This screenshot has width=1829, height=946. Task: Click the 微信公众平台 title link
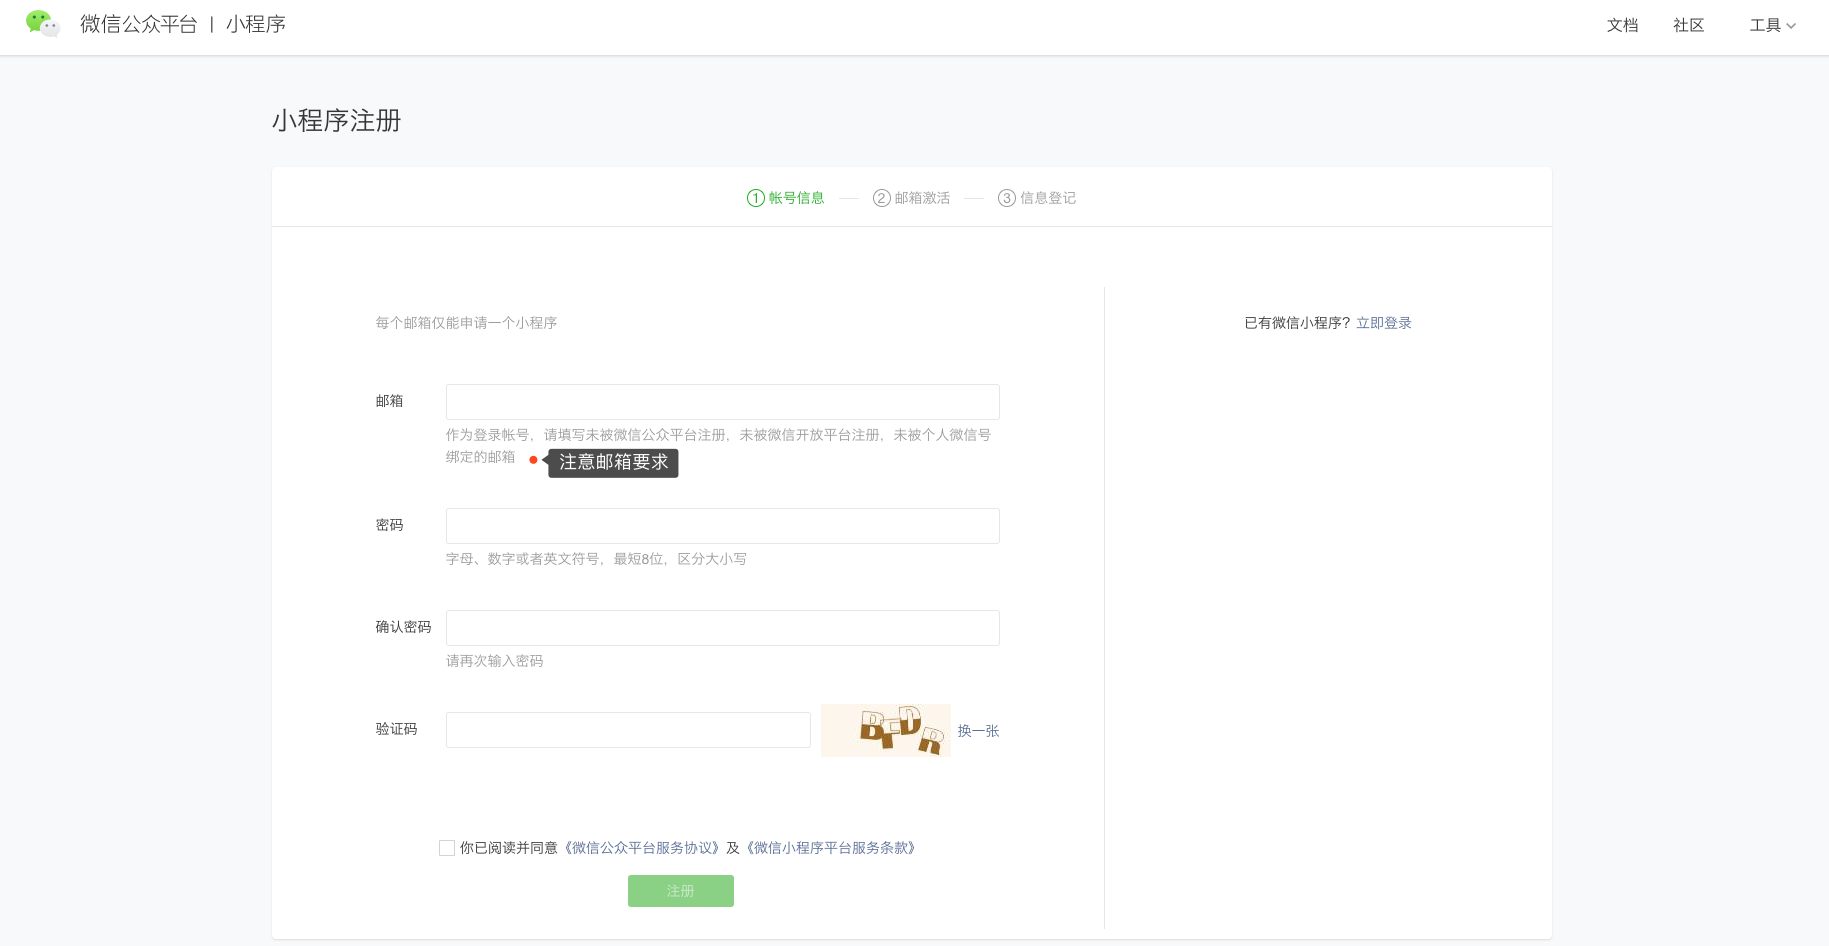click(x=139, y=24)
